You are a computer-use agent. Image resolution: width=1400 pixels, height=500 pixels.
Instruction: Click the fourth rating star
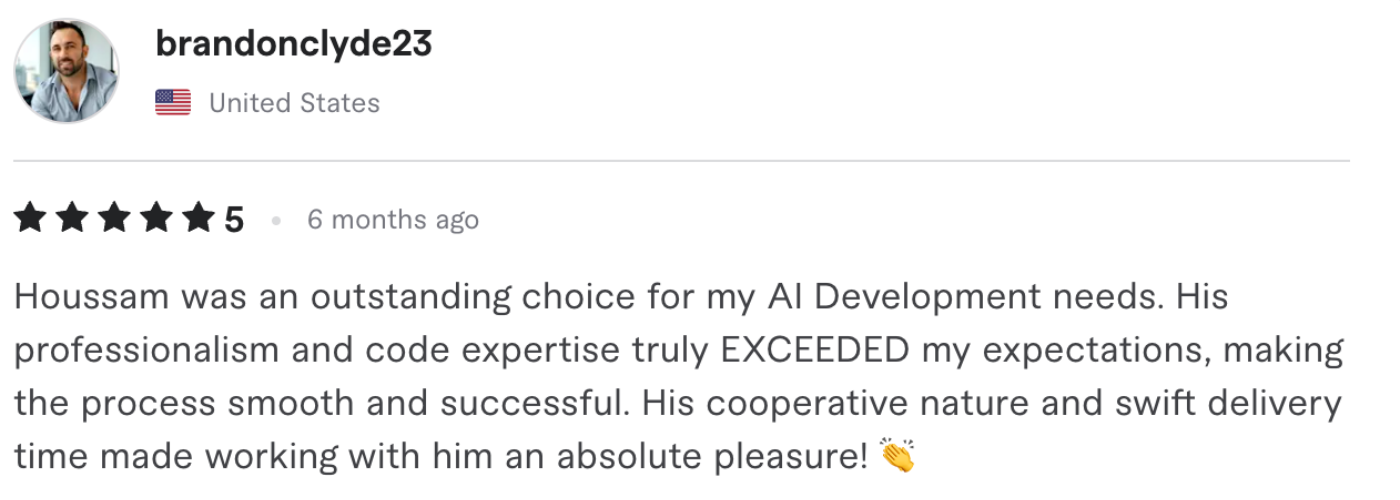156,218
